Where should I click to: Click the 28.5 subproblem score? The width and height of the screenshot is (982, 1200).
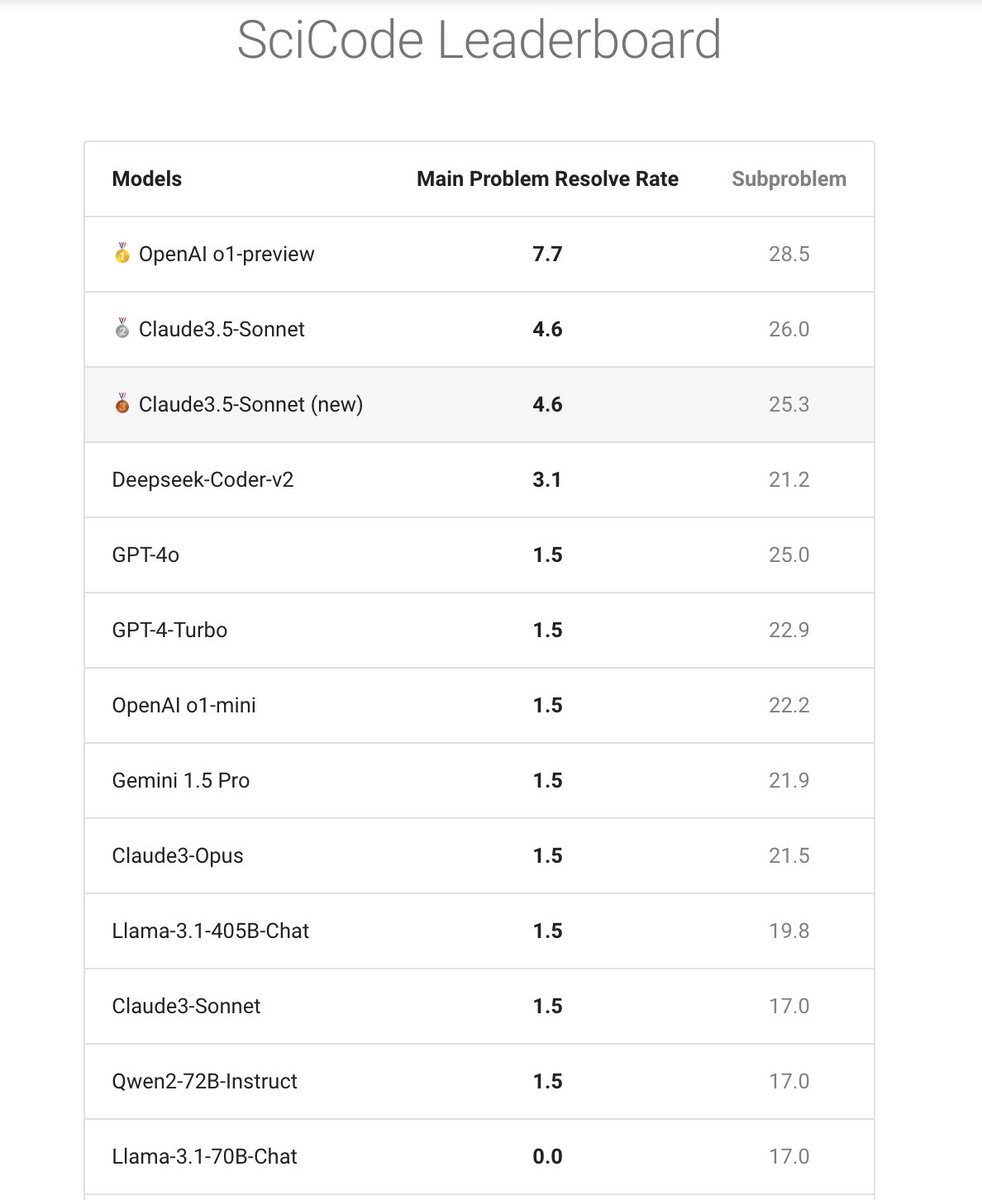click(x=789, y=254)
